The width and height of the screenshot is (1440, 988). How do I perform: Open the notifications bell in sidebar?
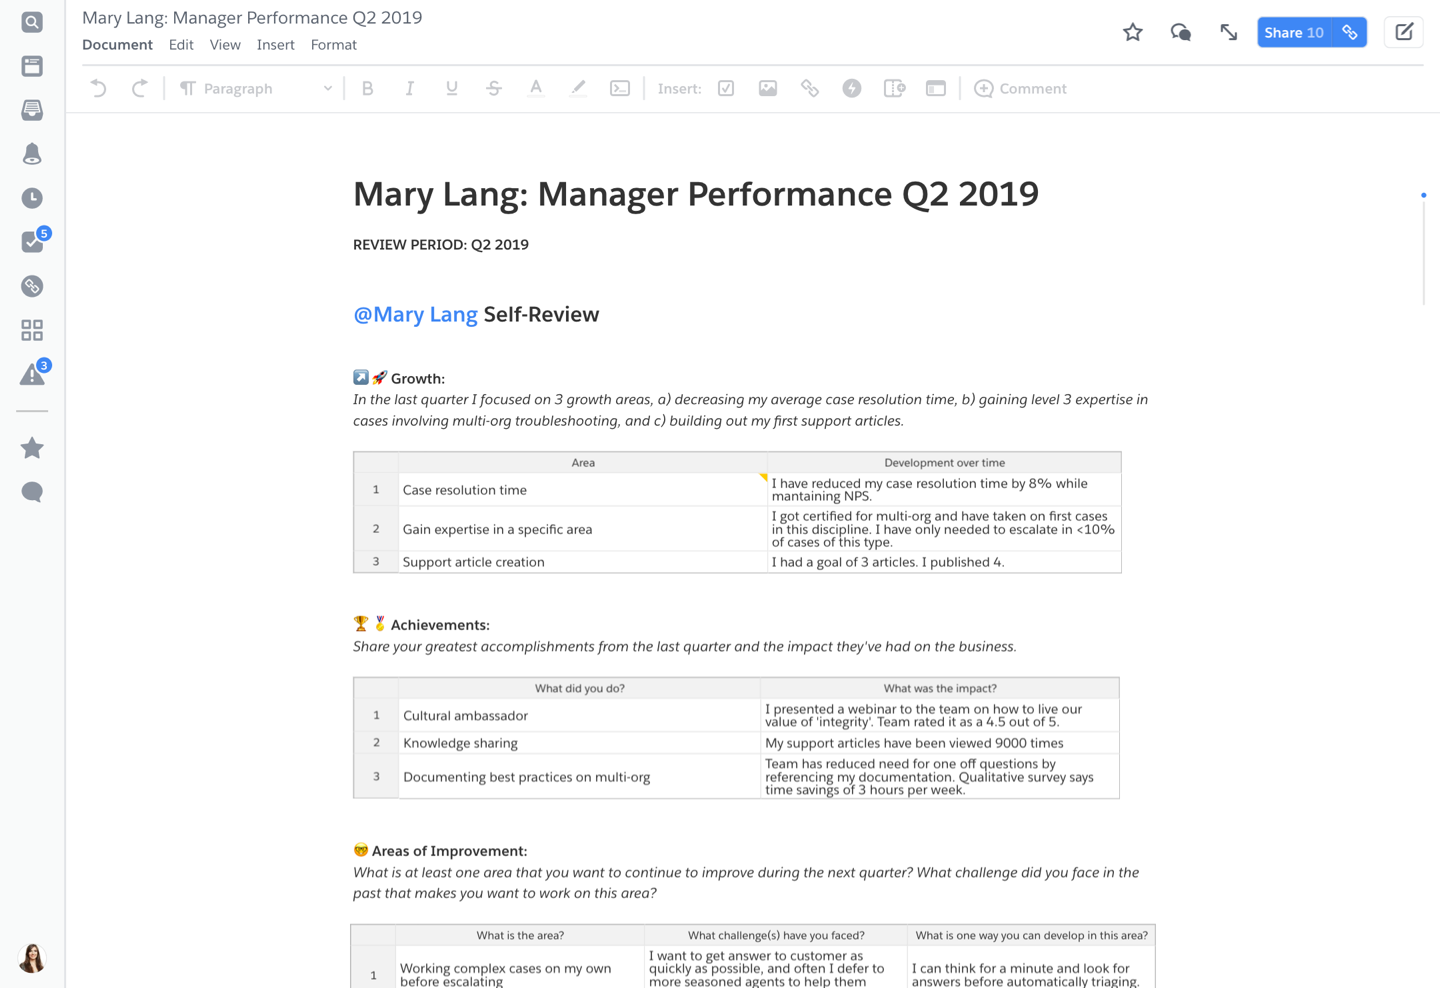pyautogui.click(x=32, y=154)
